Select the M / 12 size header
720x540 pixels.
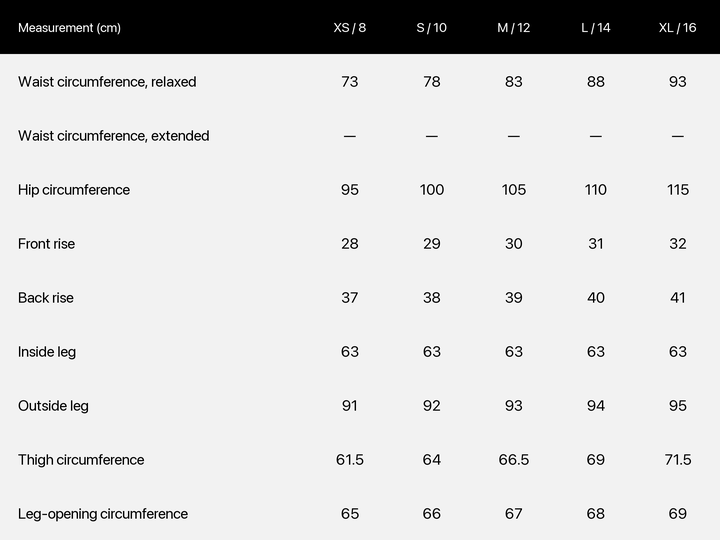(x=513, y=28)
